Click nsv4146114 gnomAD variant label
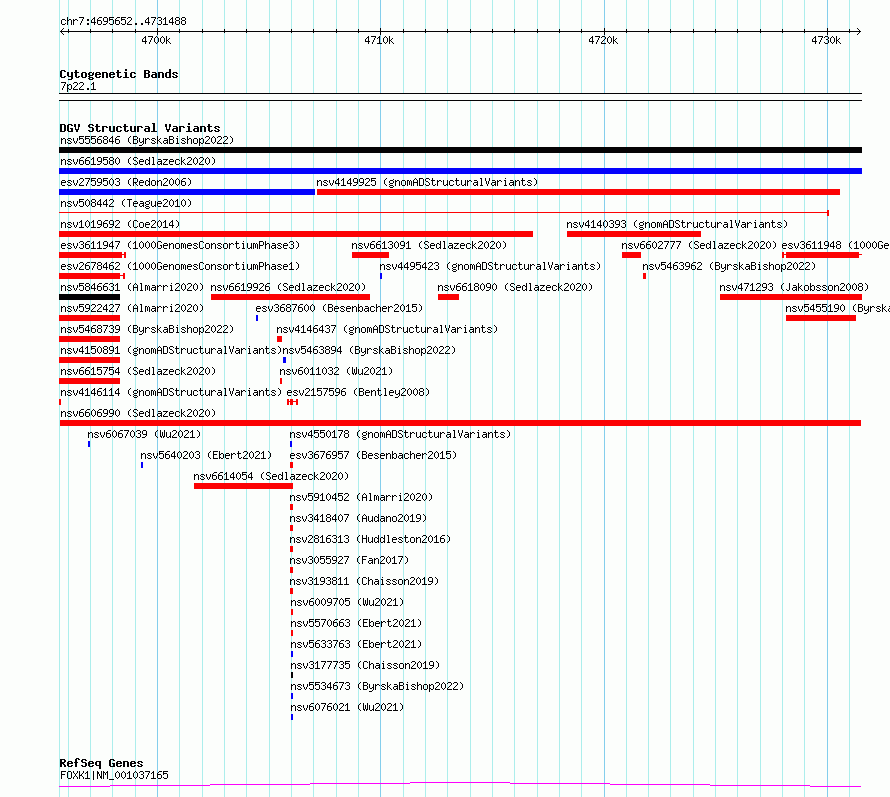This screenshot has width=890, height=797. point(171,392)
